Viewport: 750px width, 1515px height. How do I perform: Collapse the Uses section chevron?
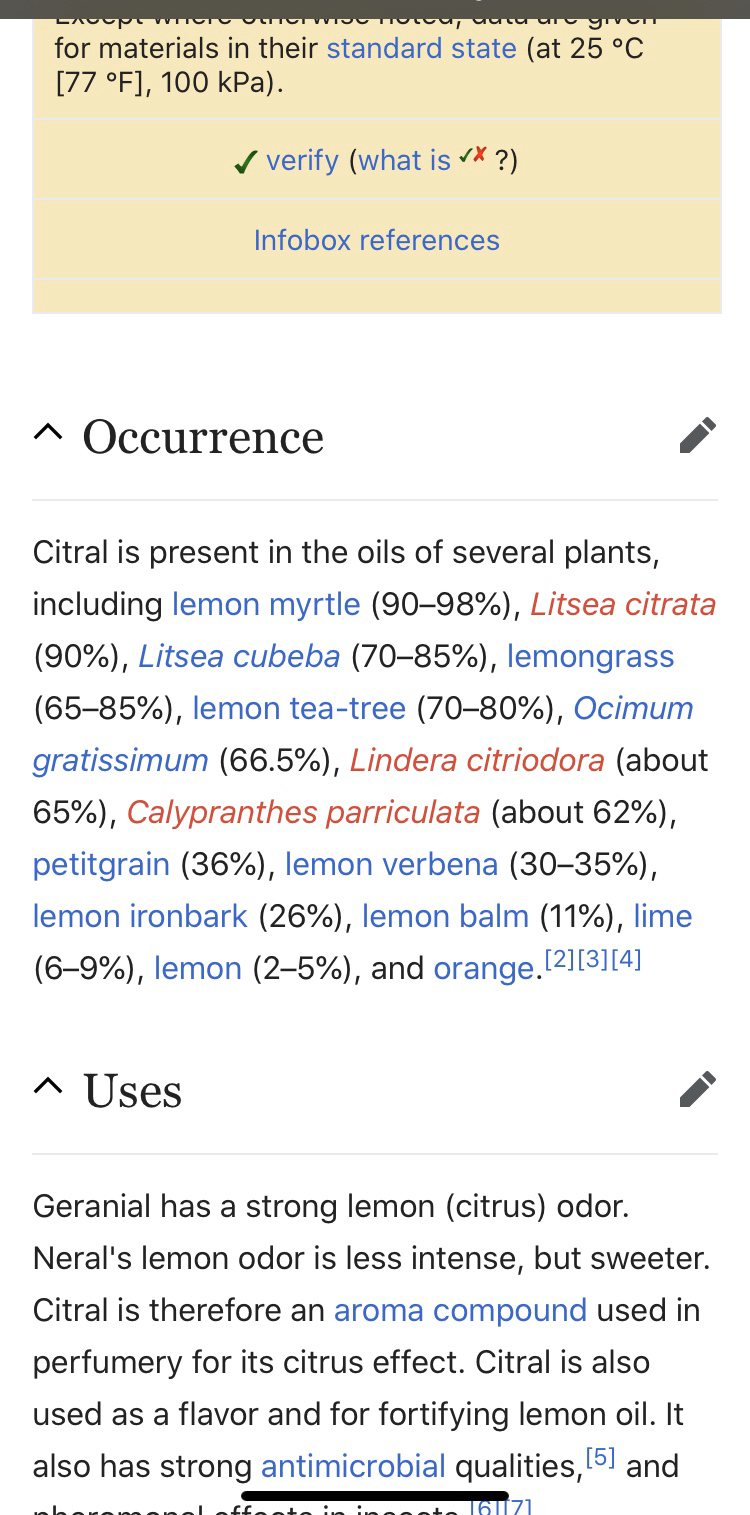[46, 1086]
